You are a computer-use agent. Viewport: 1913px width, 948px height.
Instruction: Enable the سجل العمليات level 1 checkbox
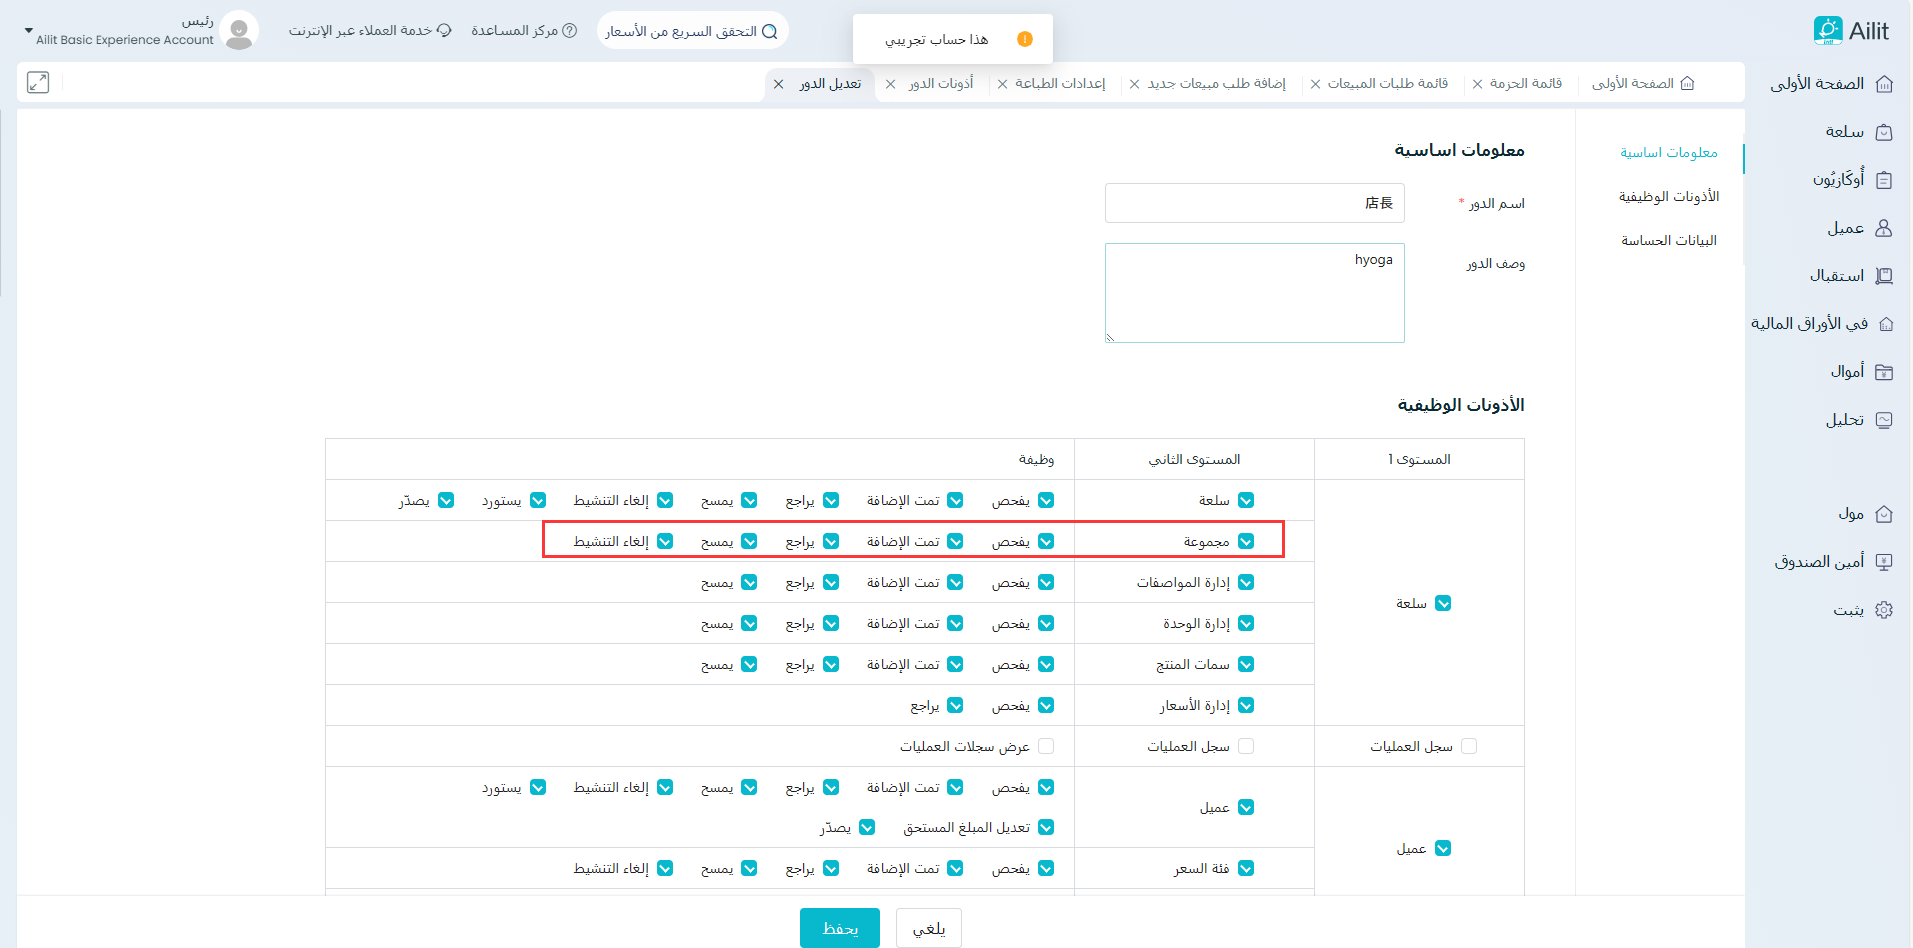(x=1469, y=746)
